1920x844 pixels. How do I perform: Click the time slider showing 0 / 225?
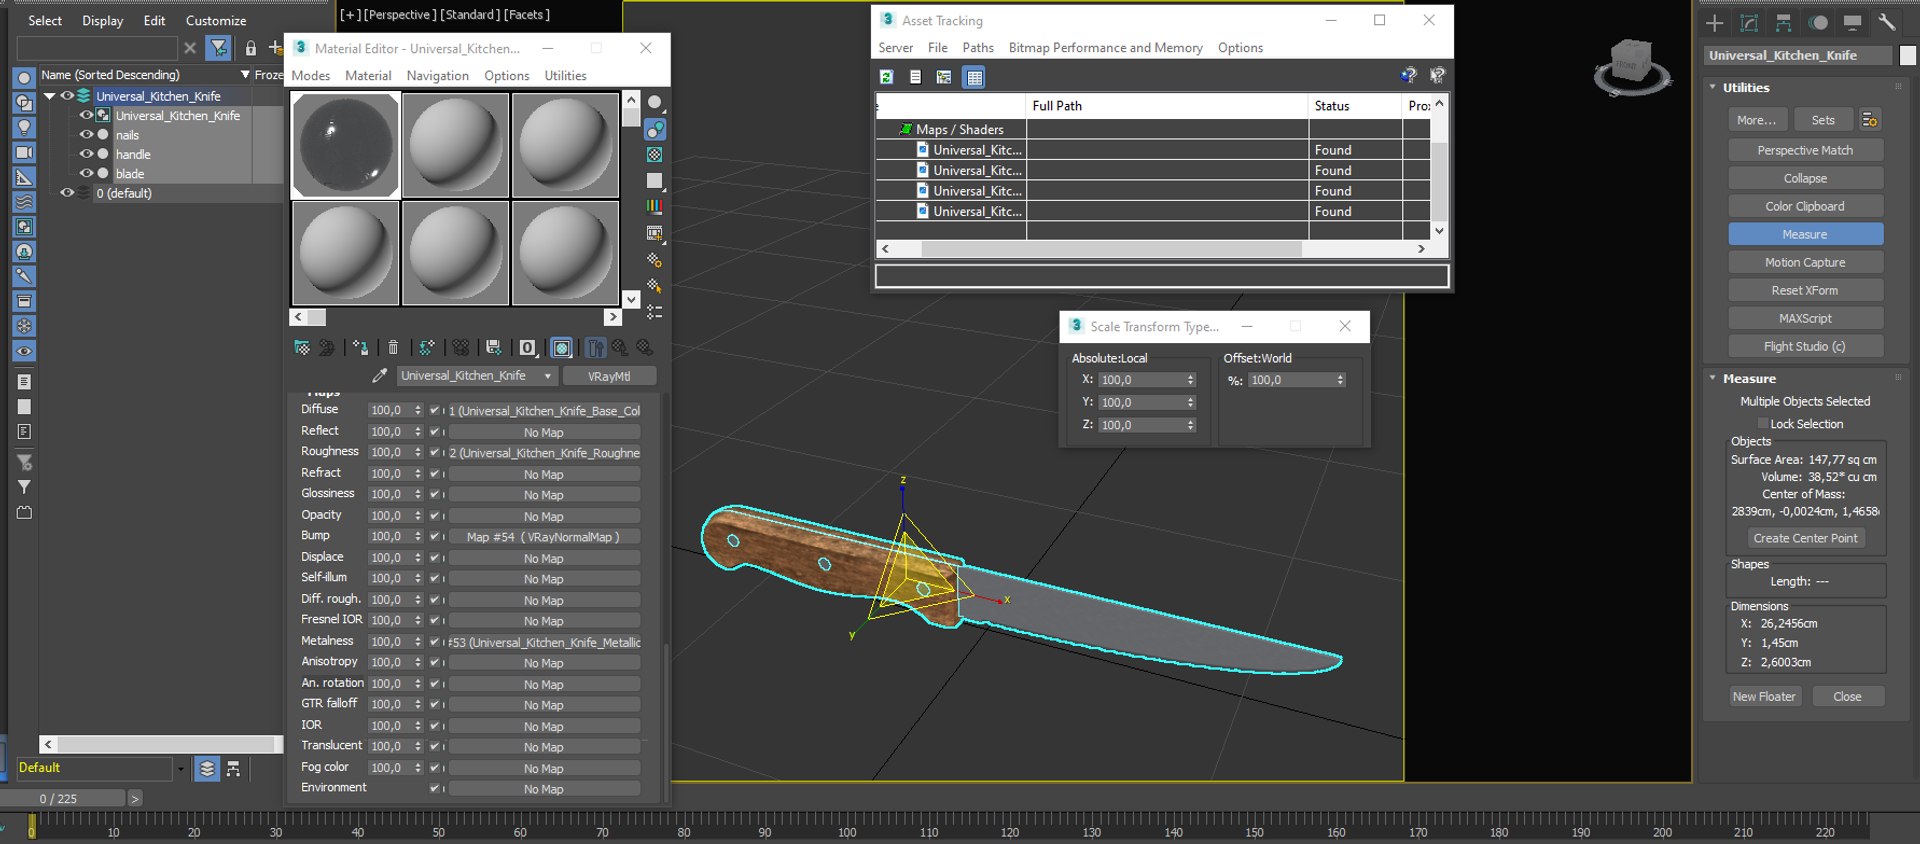62,798
